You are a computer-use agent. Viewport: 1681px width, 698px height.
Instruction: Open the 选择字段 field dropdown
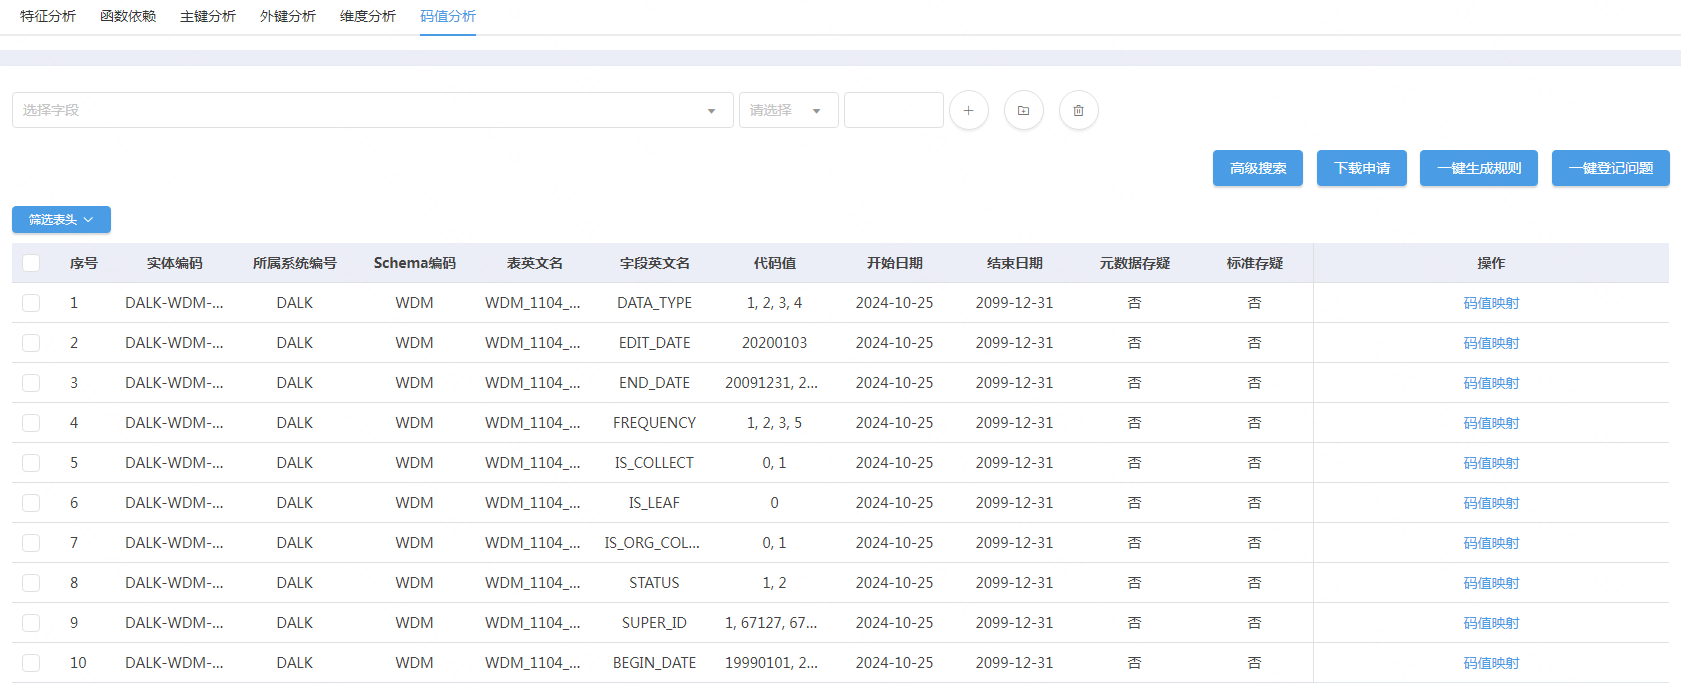(373, 110)
